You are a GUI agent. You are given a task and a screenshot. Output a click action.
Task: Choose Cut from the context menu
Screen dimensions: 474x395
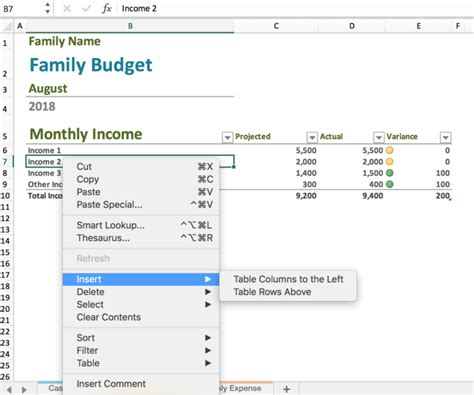(x=141, y=167)
